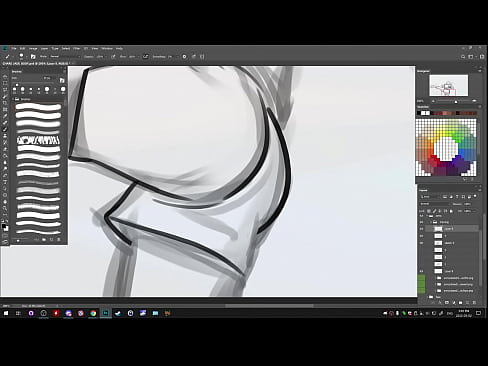Open Chrome from the Windows taskbar
Image resolution: width=488 pixels, height=366 pixels.
tap(93, 313)
